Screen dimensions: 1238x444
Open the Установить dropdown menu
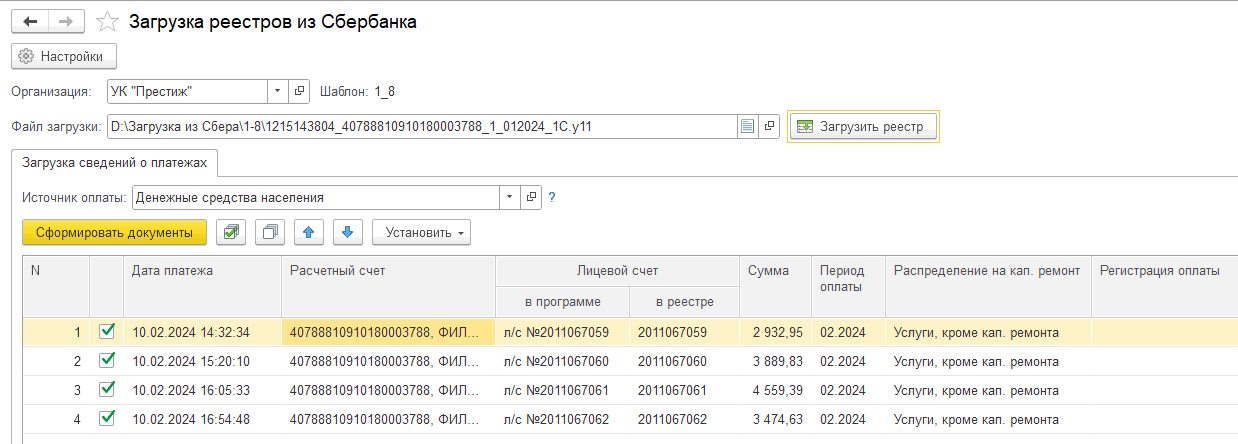coord(421,232)
